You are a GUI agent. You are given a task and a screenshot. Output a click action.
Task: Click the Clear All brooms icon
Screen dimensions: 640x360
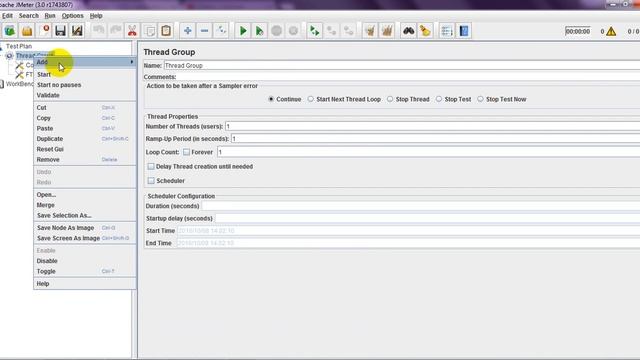tap(387, 31)
